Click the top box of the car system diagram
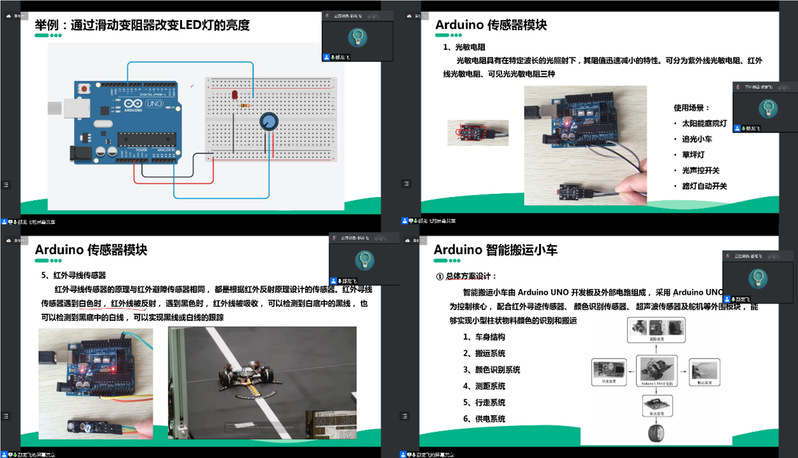This screenshot has width=798, height=458. 656,330
